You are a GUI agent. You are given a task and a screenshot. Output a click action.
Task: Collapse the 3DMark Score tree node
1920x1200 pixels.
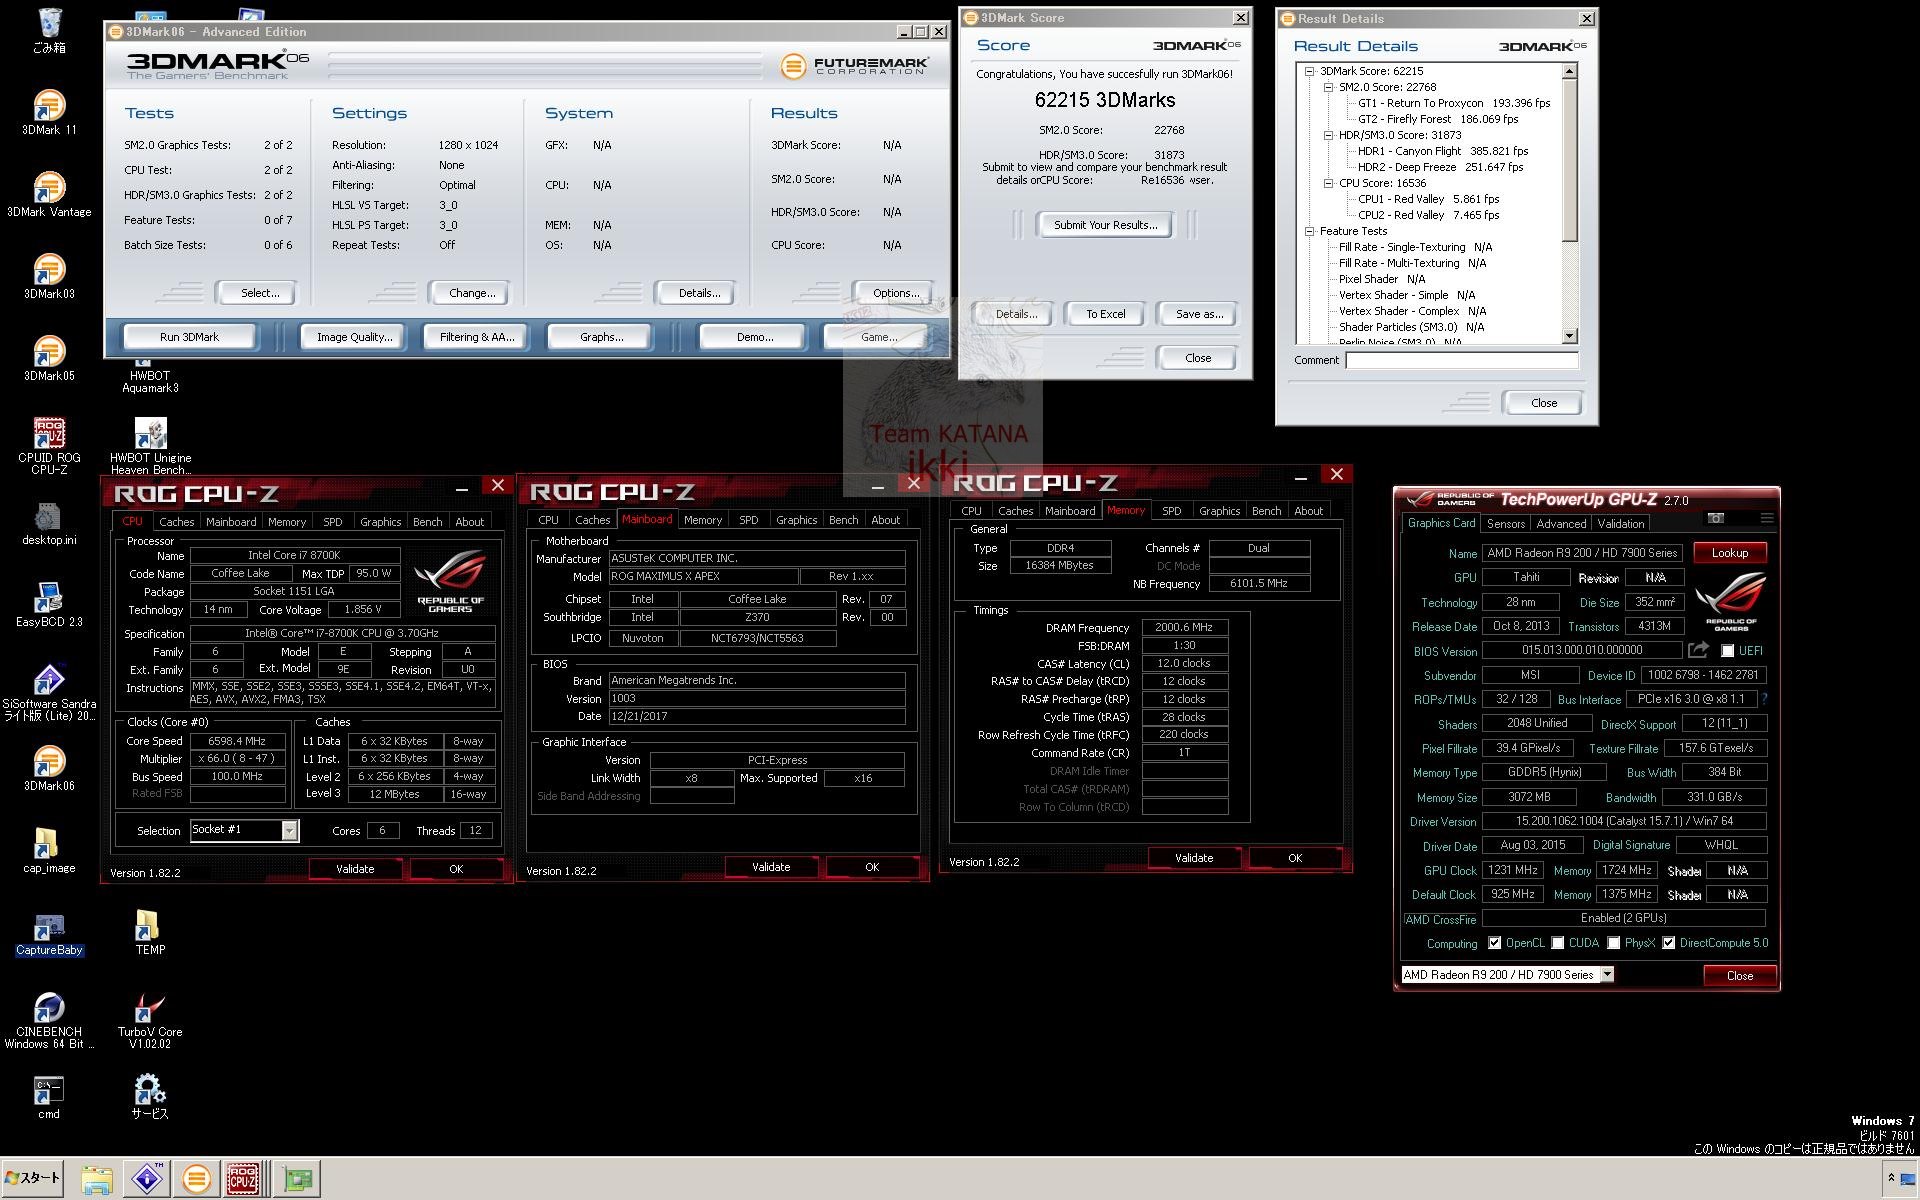pyautogui.click(x=1309, y=71)
